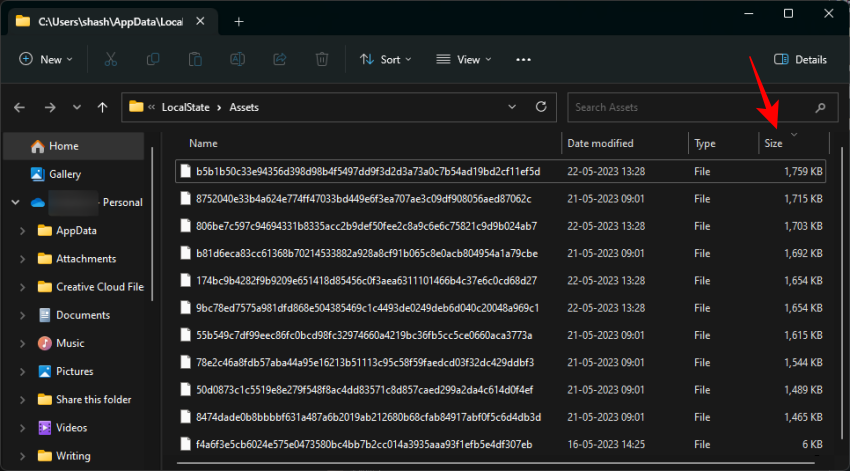Screen dimensions: 850x471
Task: Click the Share icon in toolbar
Action: [280, 60]
